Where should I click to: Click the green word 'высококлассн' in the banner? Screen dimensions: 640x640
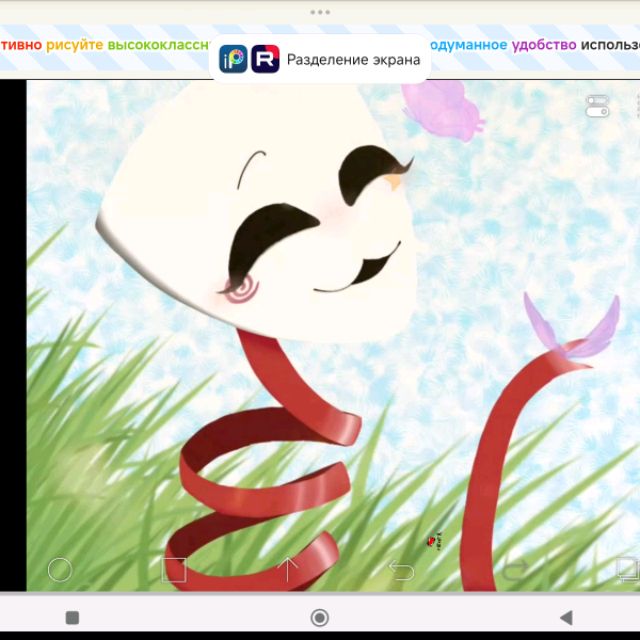(159, 45)
